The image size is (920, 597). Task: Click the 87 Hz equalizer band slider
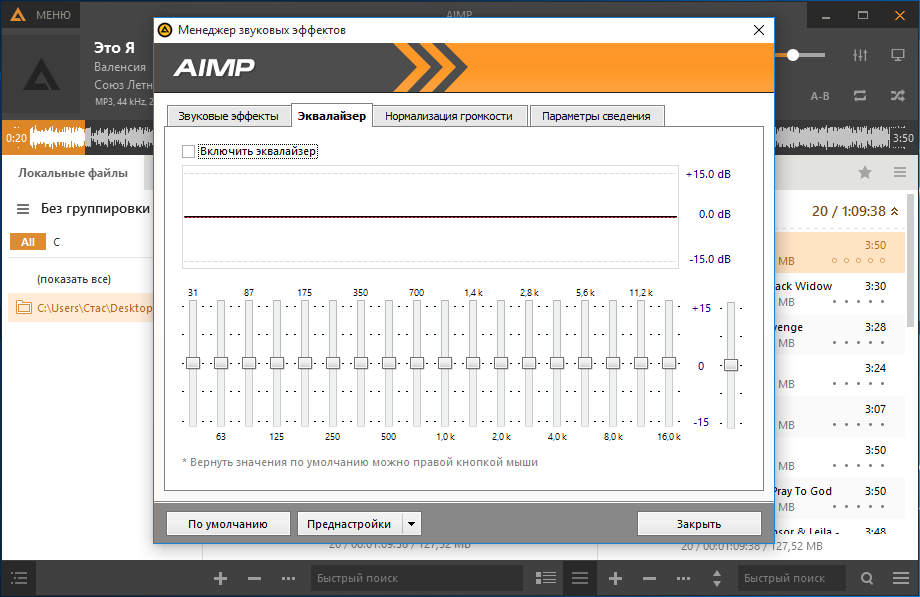tap(249, 363)
